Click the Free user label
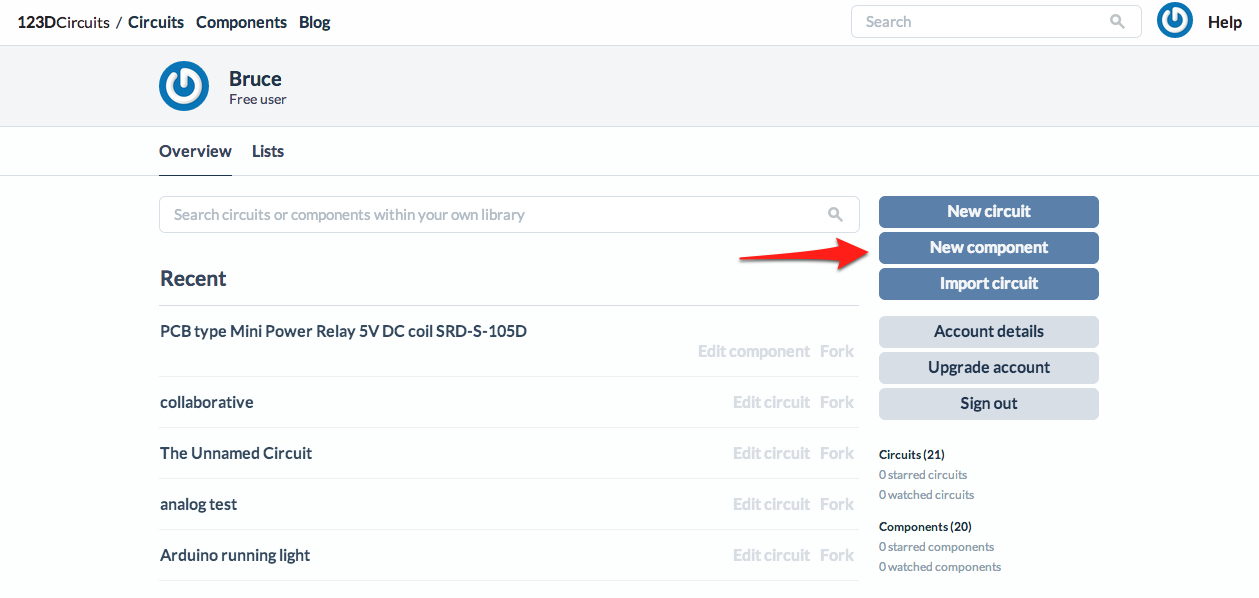 (x=258, y=99)
